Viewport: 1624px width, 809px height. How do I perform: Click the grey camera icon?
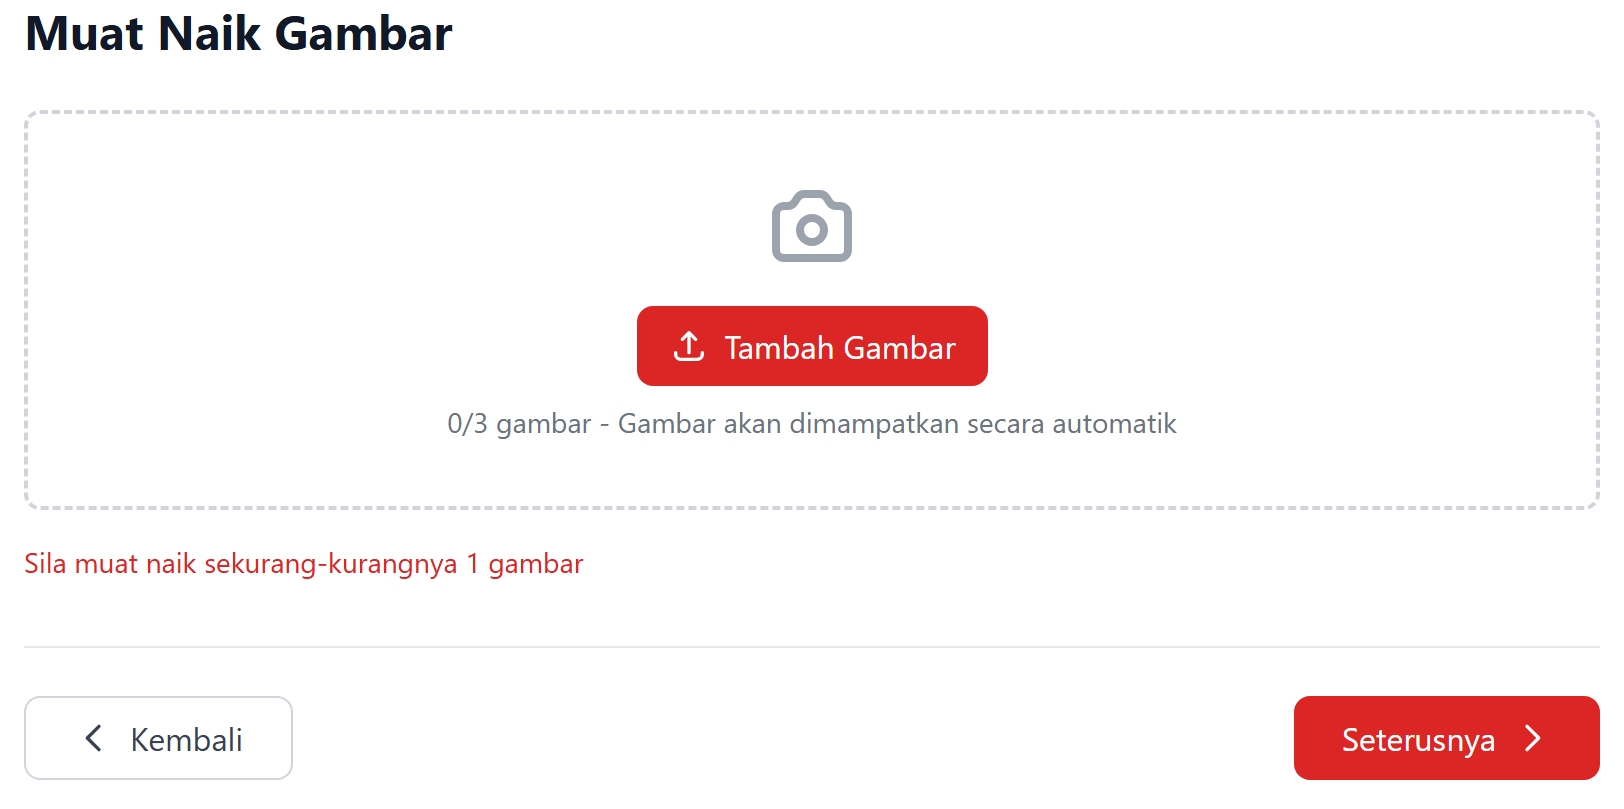pos(811,226)
